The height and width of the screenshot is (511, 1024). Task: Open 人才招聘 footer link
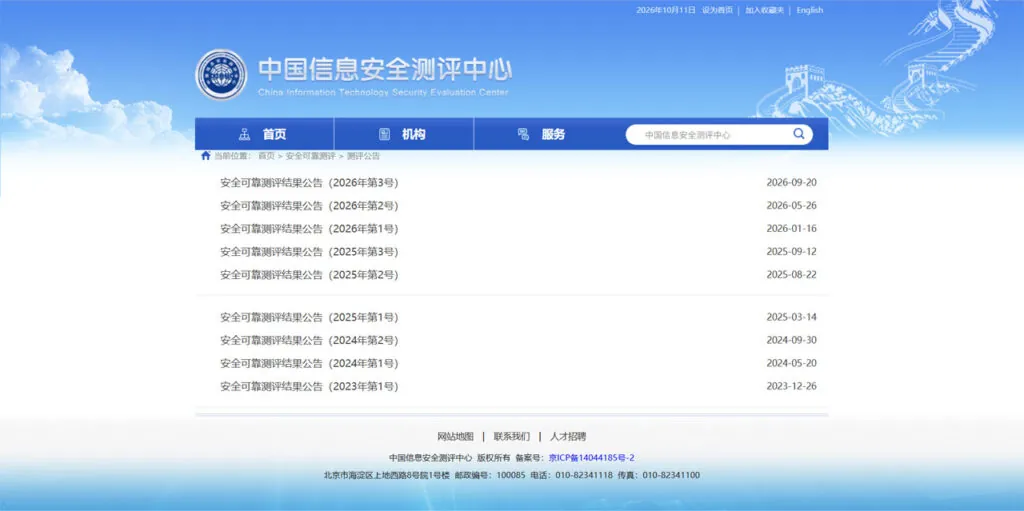(x=568, y=437)
